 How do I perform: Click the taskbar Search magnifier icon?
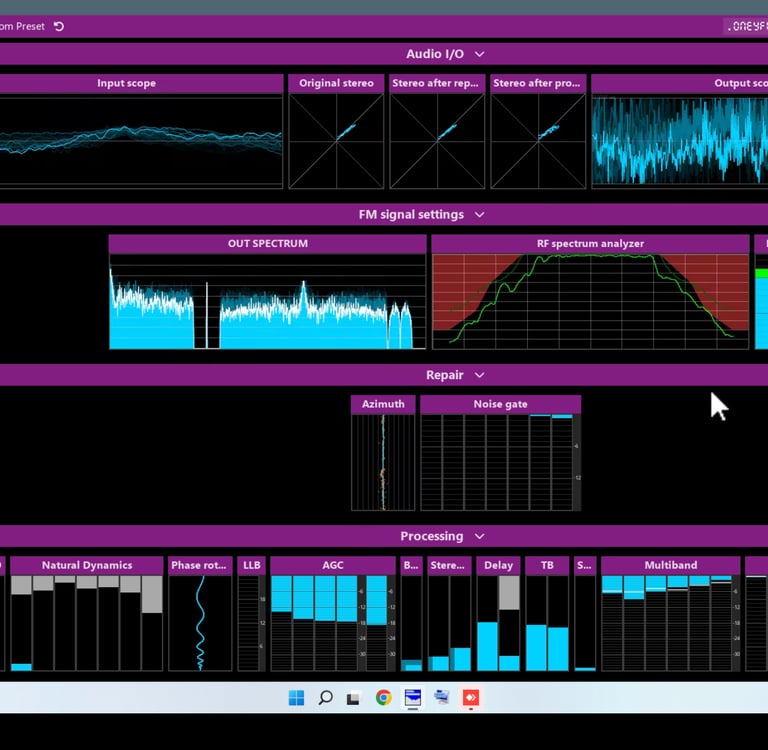[325, 698]
